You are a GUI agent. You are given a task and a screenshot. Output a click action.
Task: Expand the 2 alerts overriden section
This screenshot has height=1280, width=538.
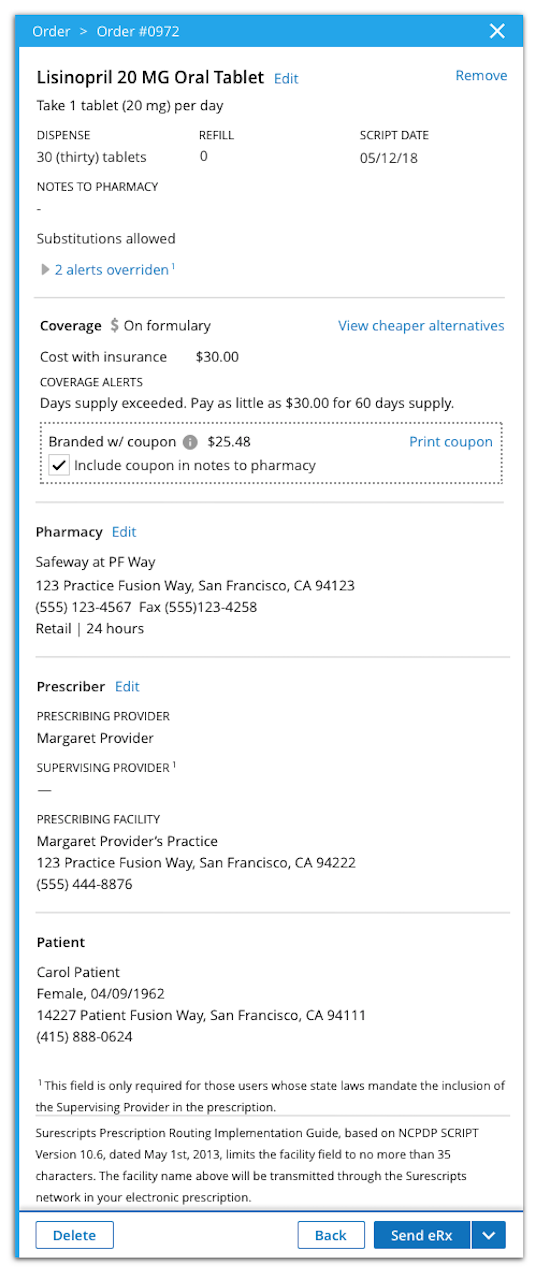111,270
